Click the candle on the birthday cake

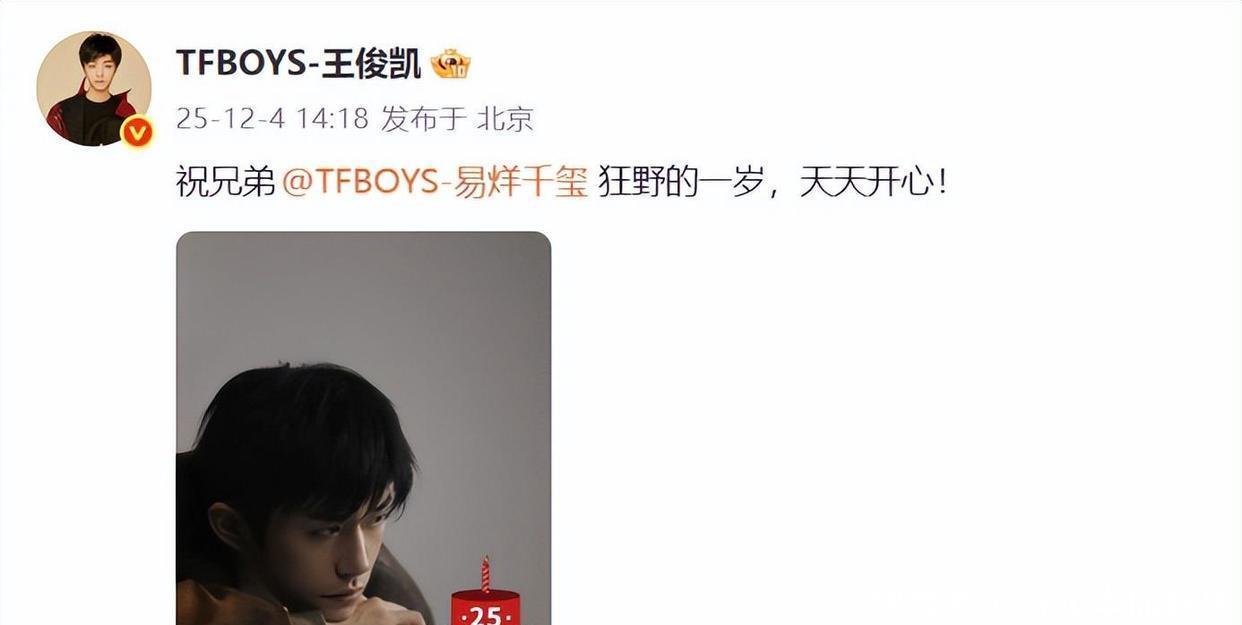click(x=485, y=574)
